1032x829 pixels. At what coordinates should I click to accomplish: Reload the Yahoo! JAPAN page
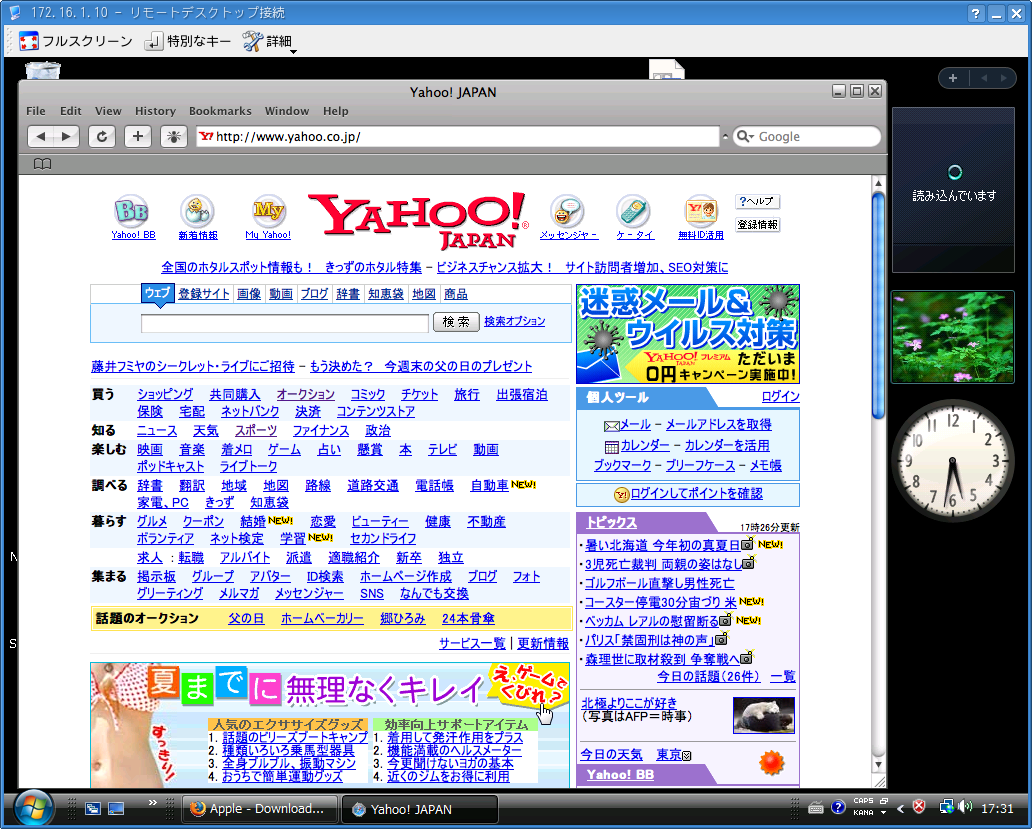tap(102, 136)
